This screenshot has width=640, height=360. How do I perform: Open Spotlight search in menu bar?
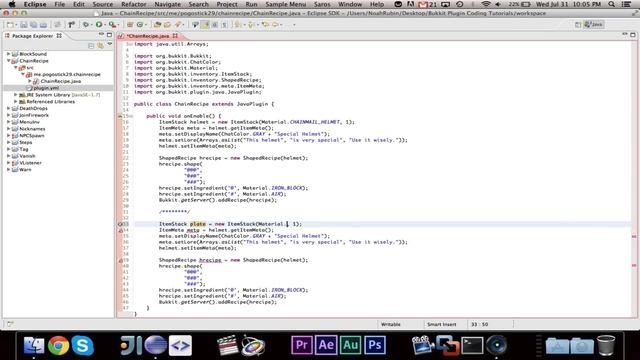(611, 4)
